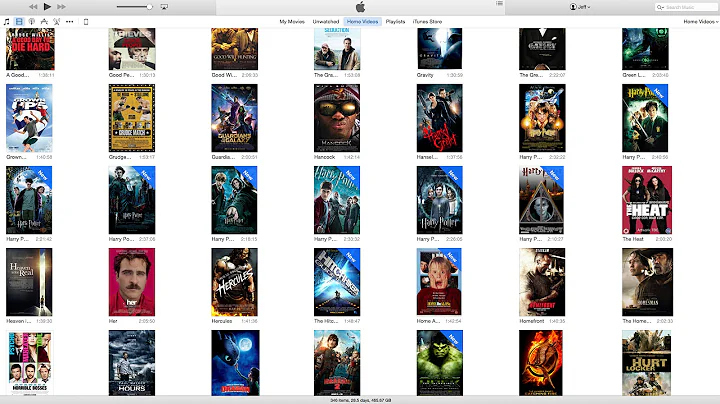This screenshot has width=720, height=404.
Task: Open the AirPlay output icon
Action: coord(164,7)
